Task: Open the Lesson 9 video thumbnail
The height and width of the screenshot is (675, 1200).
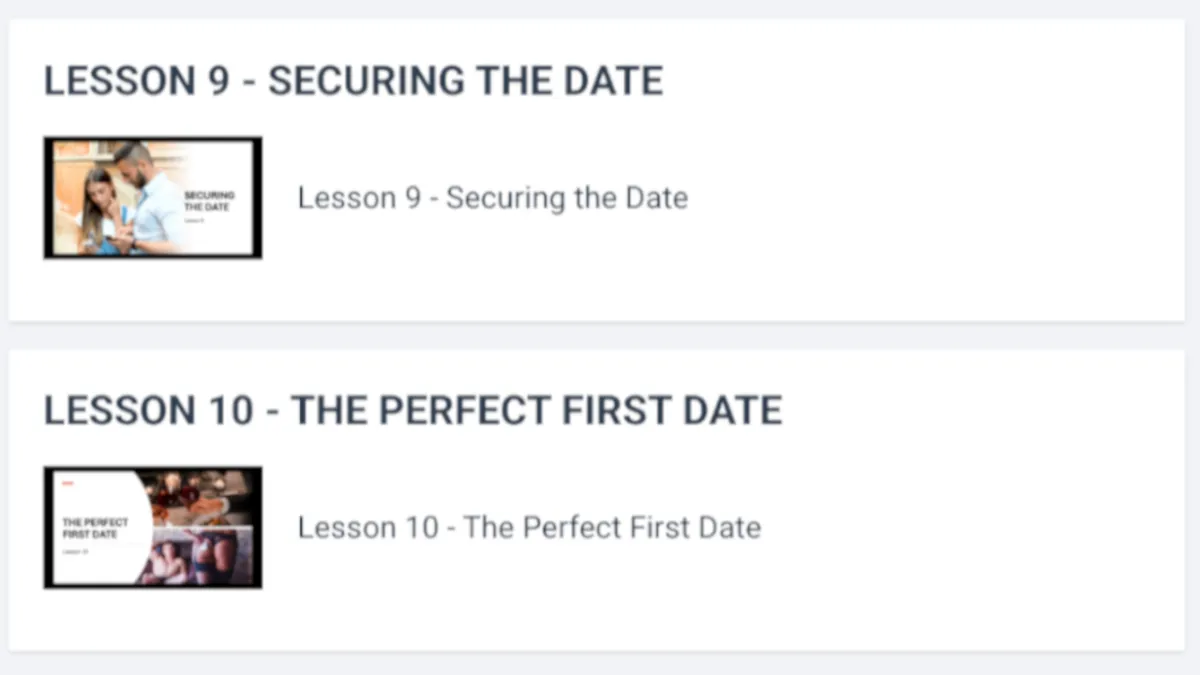Action: 153,198
